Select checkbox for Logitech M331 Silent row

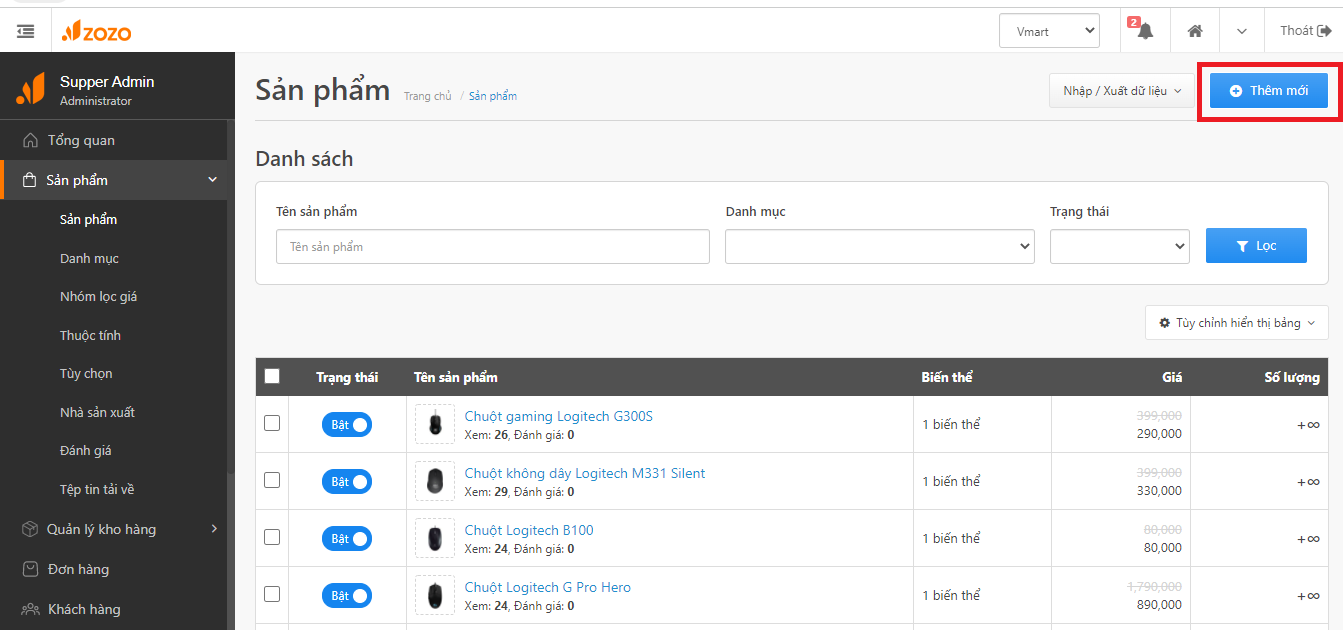point(272,480)
